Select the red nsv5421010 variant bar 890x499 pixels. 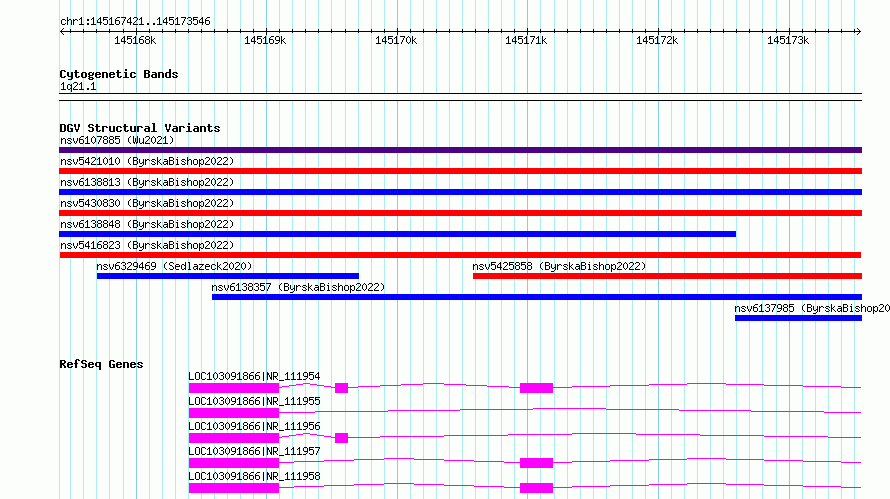click(x=460, y=171)
